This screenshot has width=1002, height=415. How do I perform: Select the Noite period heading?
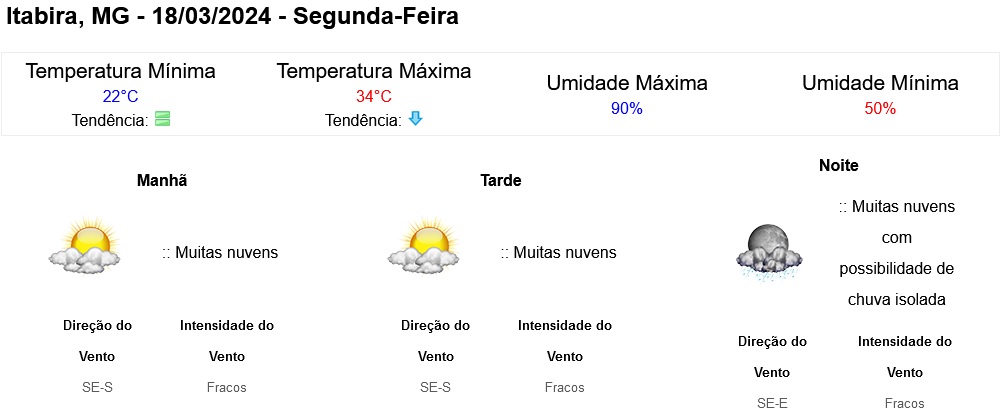coord(838,166)
